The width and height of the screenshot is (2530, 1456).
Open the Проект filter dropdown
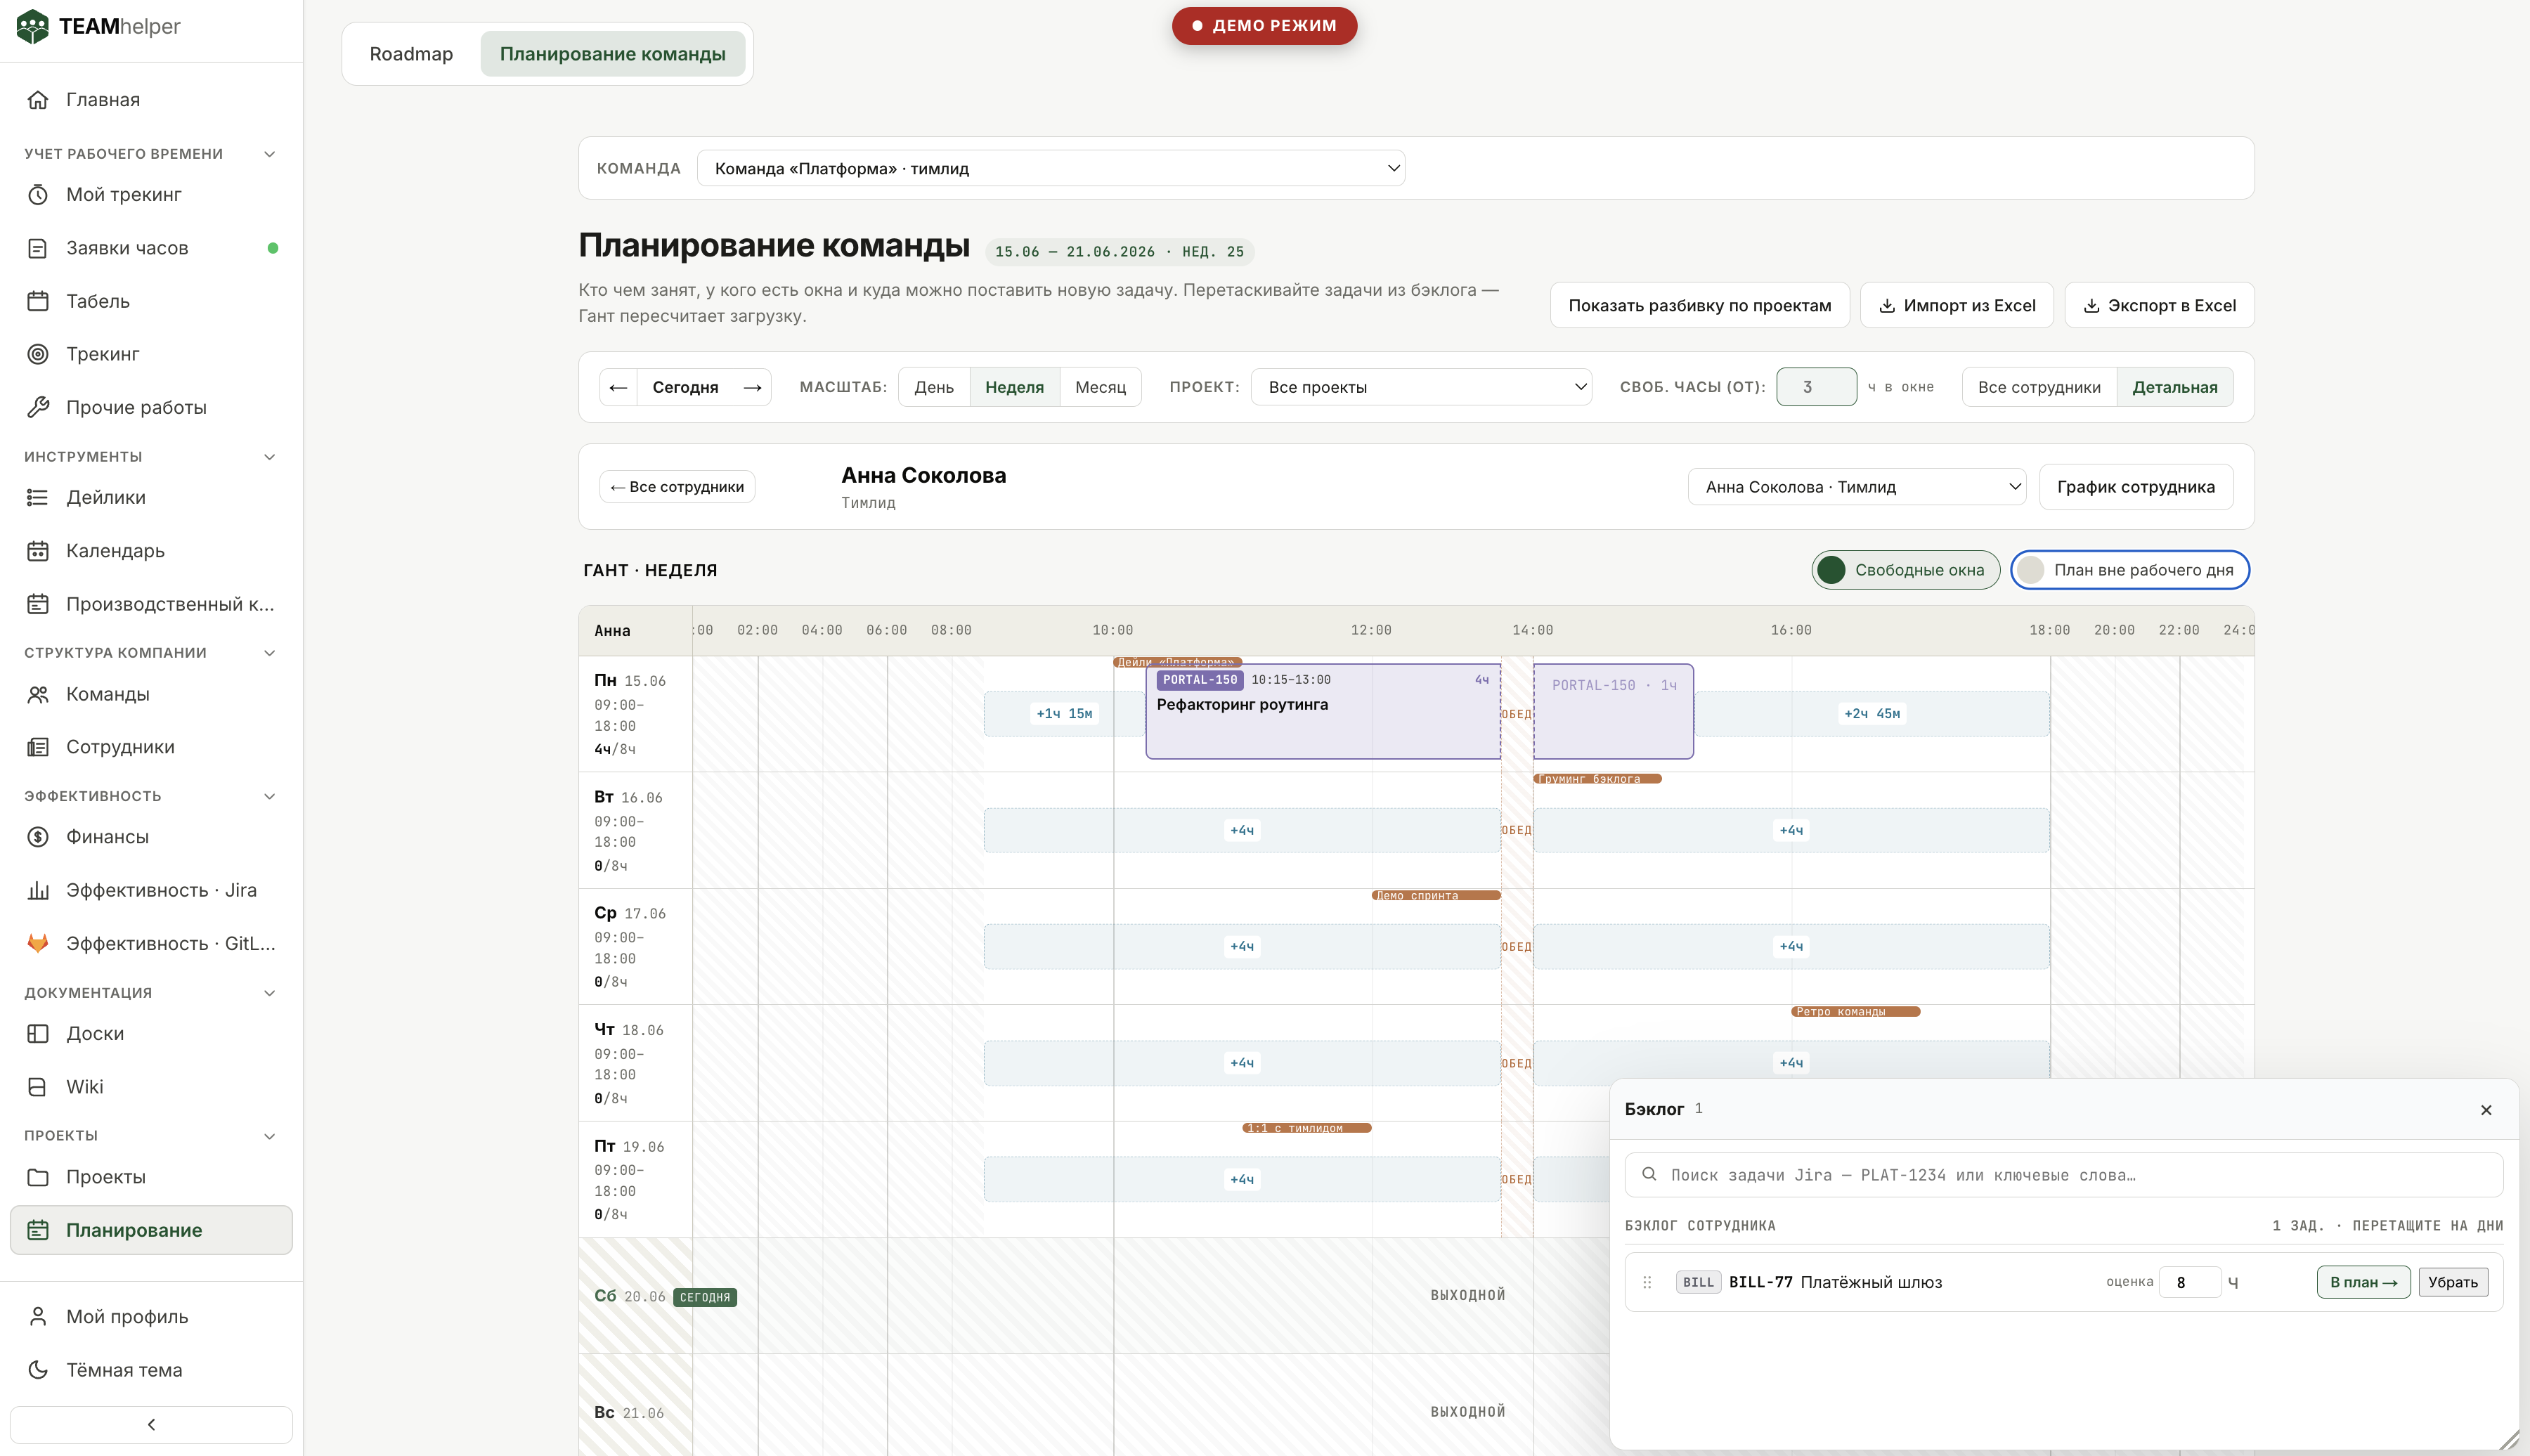[x=1421, y=387]
